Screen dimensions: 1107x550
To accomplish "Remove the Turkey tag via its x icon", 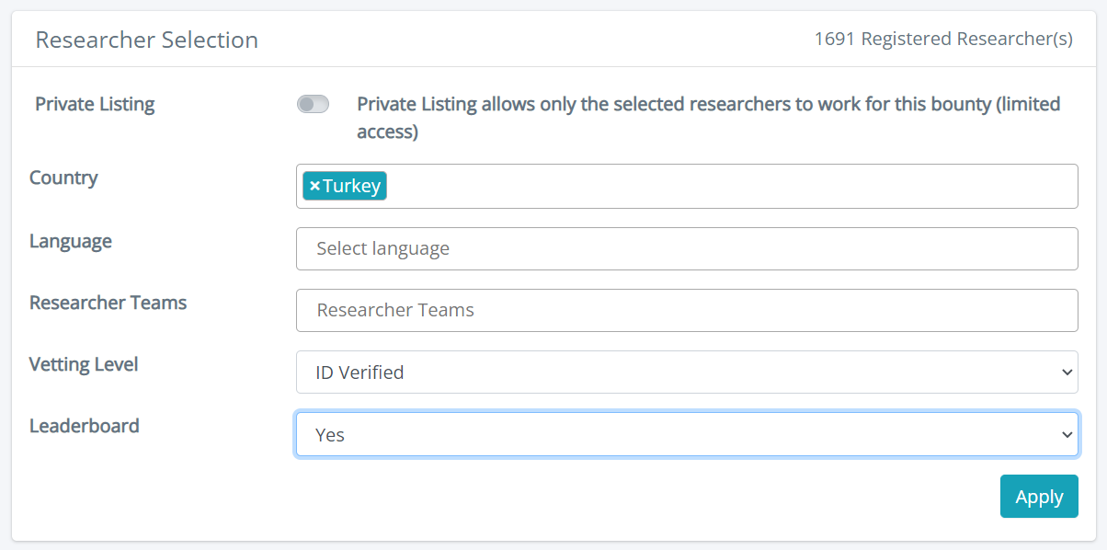I will [x=314, y=186].
